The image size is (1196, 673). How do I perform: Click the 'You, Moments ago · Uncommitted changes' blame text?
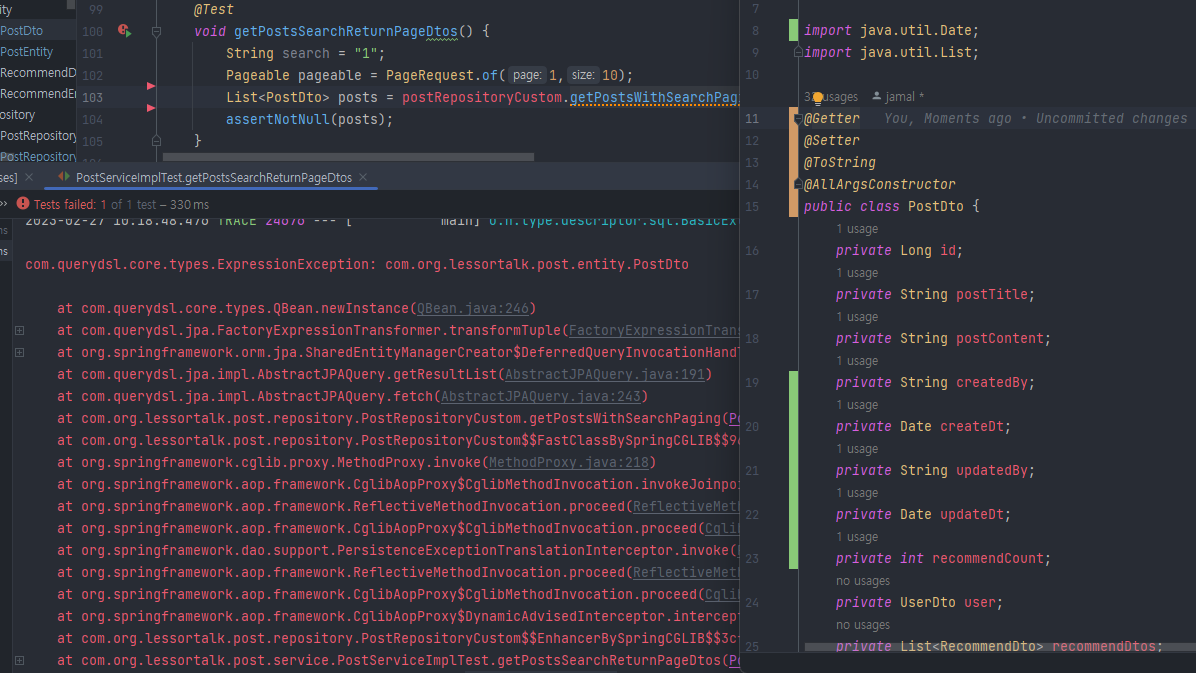pyautogui.click(x=1035, y=118)
